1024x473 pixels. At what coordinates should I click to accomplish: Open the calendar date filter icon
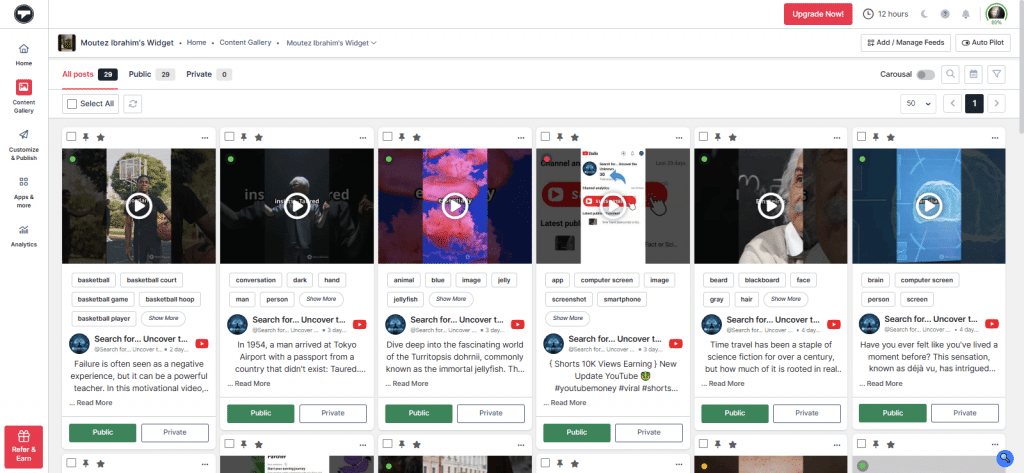click(x=972, y=74)
